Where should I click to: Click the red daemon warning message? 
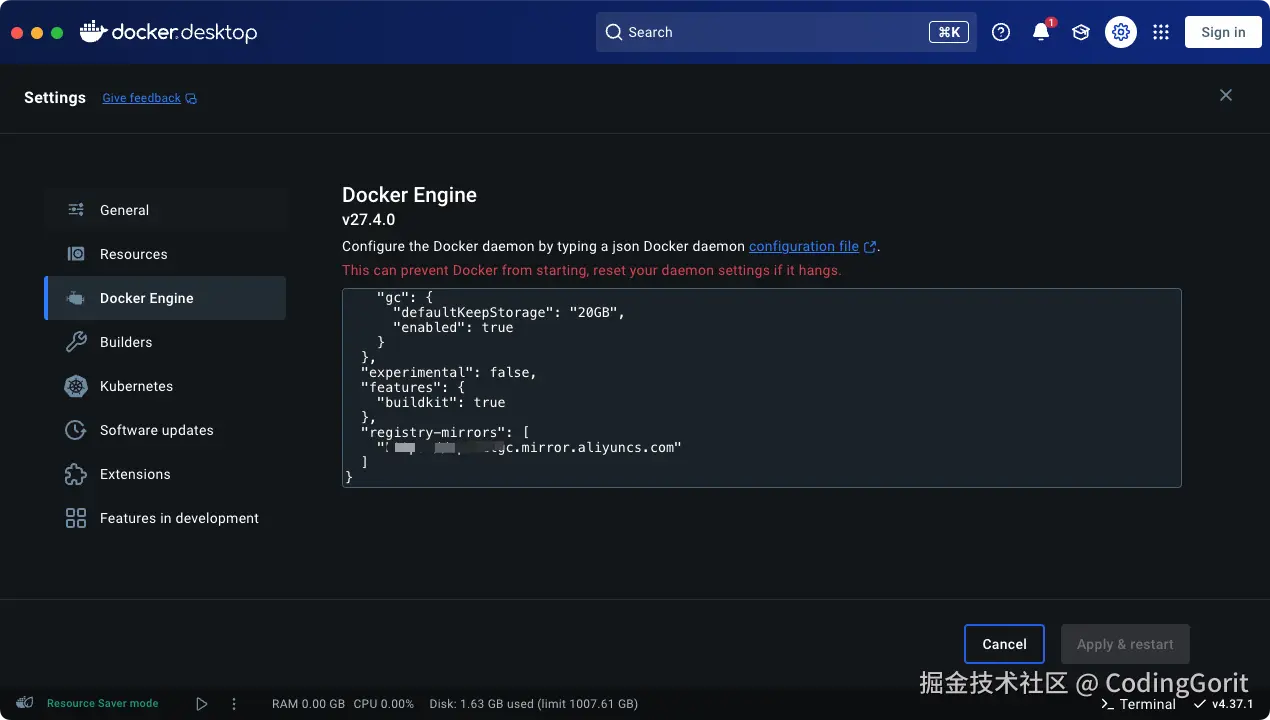pyautogui.click(x=592, y=270)
